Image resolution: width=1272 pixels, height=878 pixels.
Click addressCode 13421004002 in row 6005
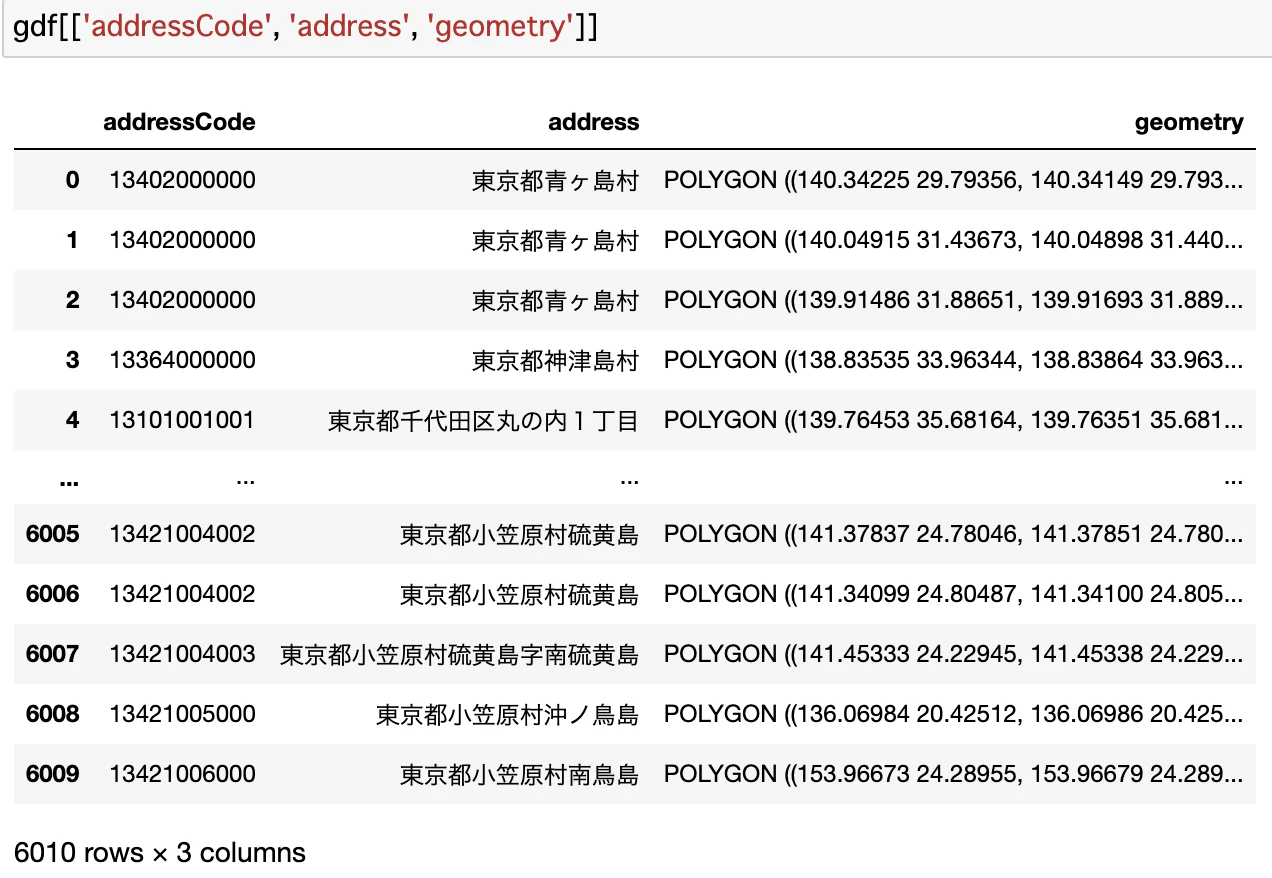183,534
